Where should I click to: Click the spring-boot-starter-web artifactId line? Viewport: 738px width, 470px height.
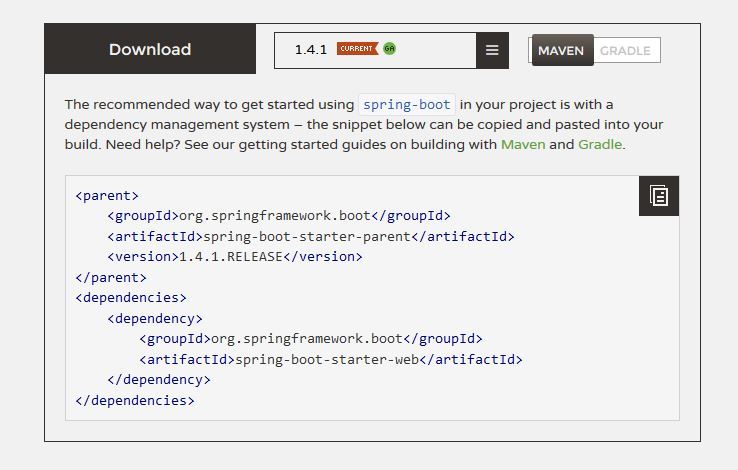click(331, 359)
